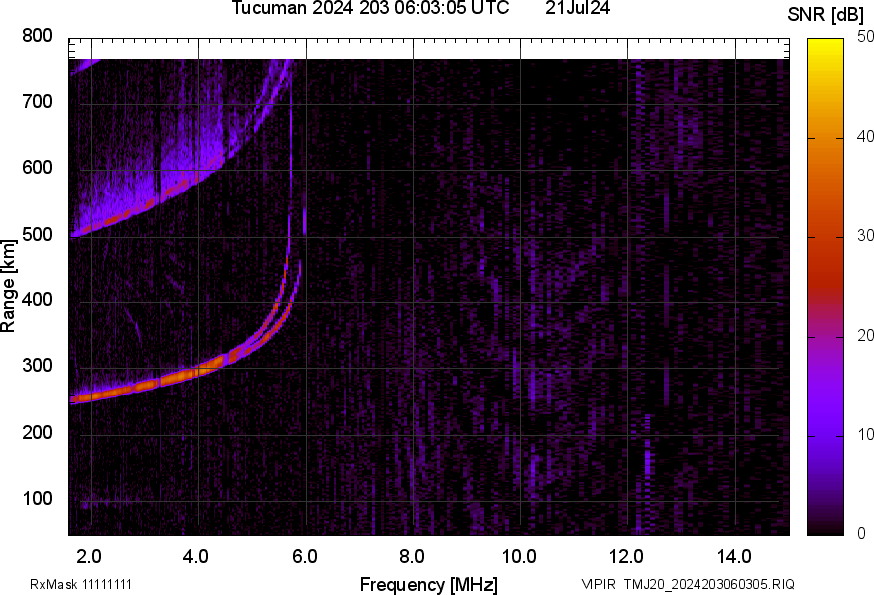This screenshot has height=595, width=874.
Task: Click the range axis label '600'
Action: (37, 167)
